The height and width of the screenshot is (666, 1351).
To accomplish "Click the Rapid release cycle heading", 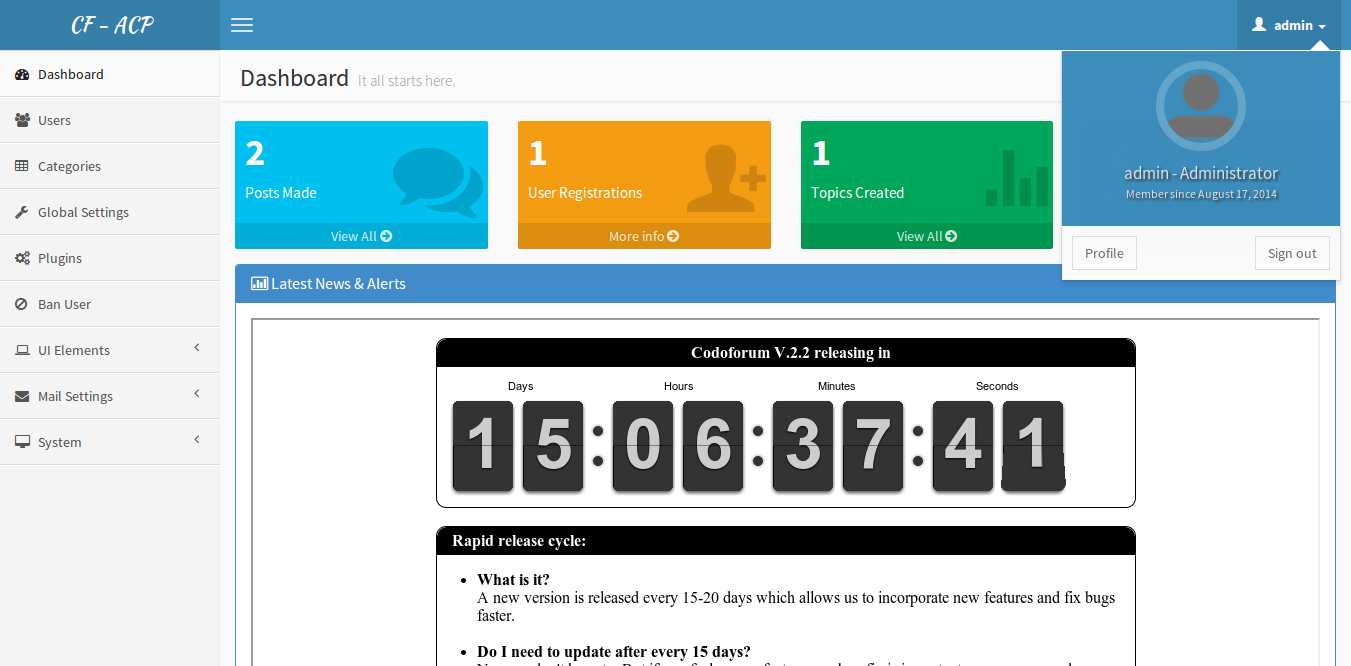I will pyautogui.click(x=519, y=541).
